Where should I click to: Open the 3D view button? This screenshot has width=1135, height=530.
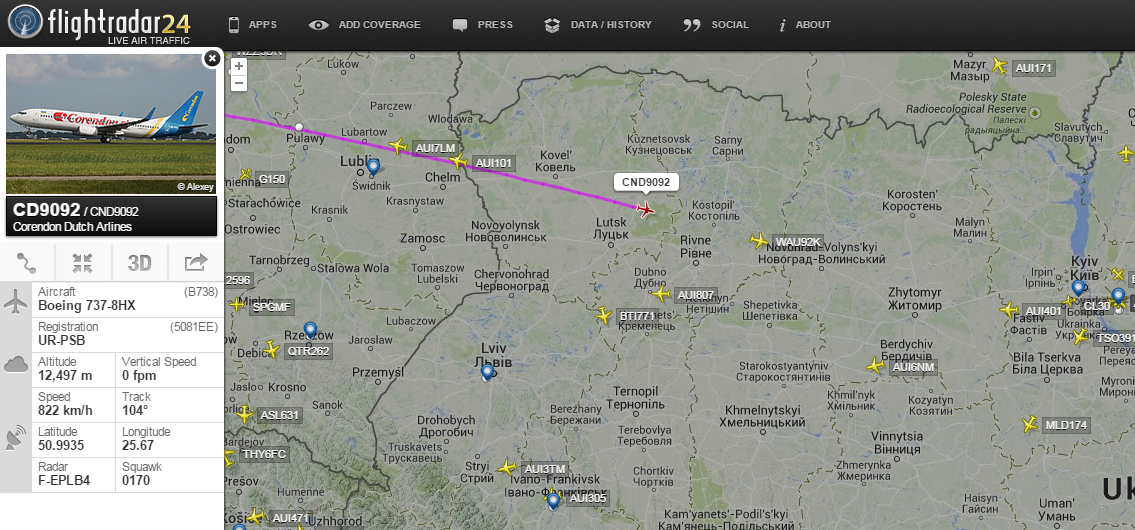click(x=139, y=263)
